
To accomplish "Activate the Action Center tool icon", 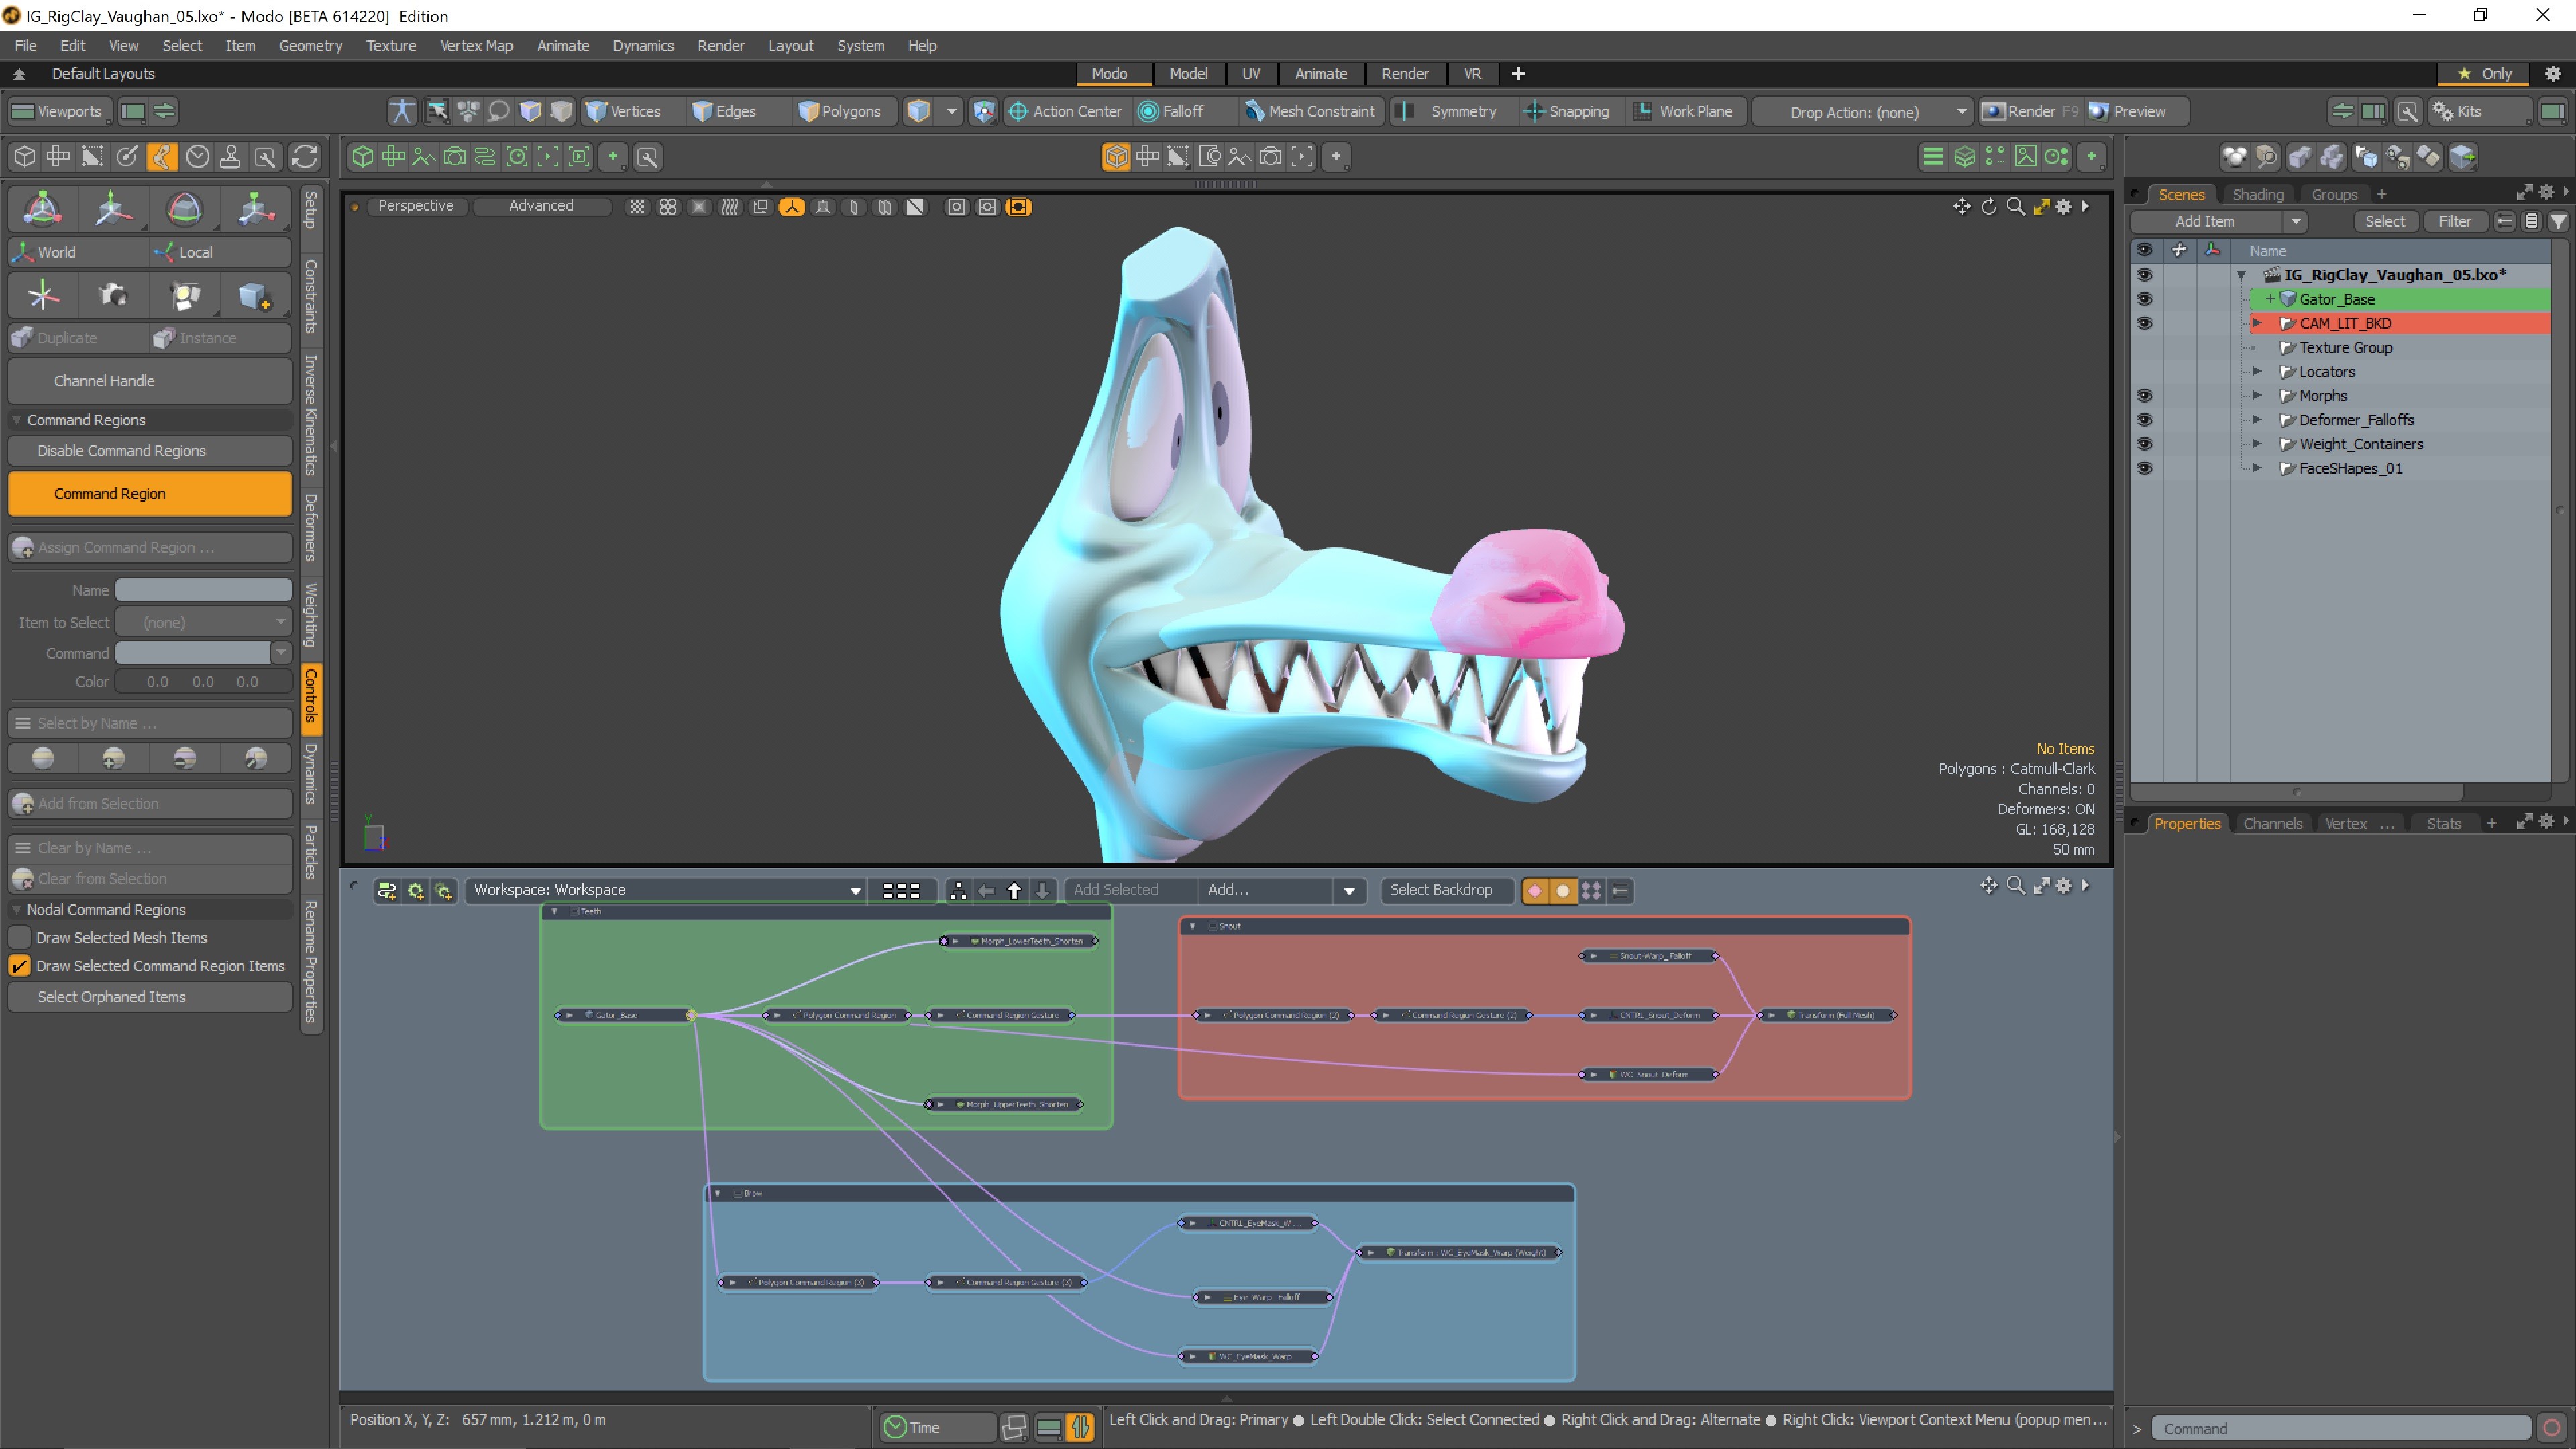I will pos(1018,111).
